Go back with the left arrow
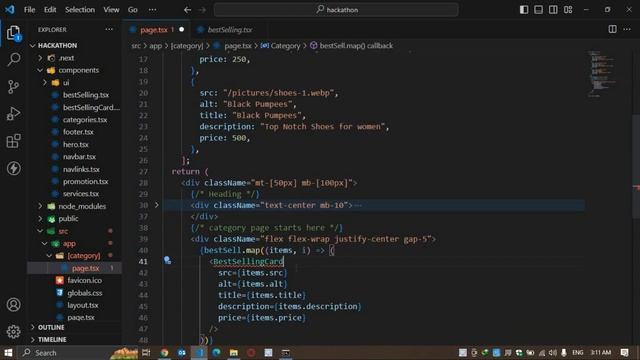 187,10
